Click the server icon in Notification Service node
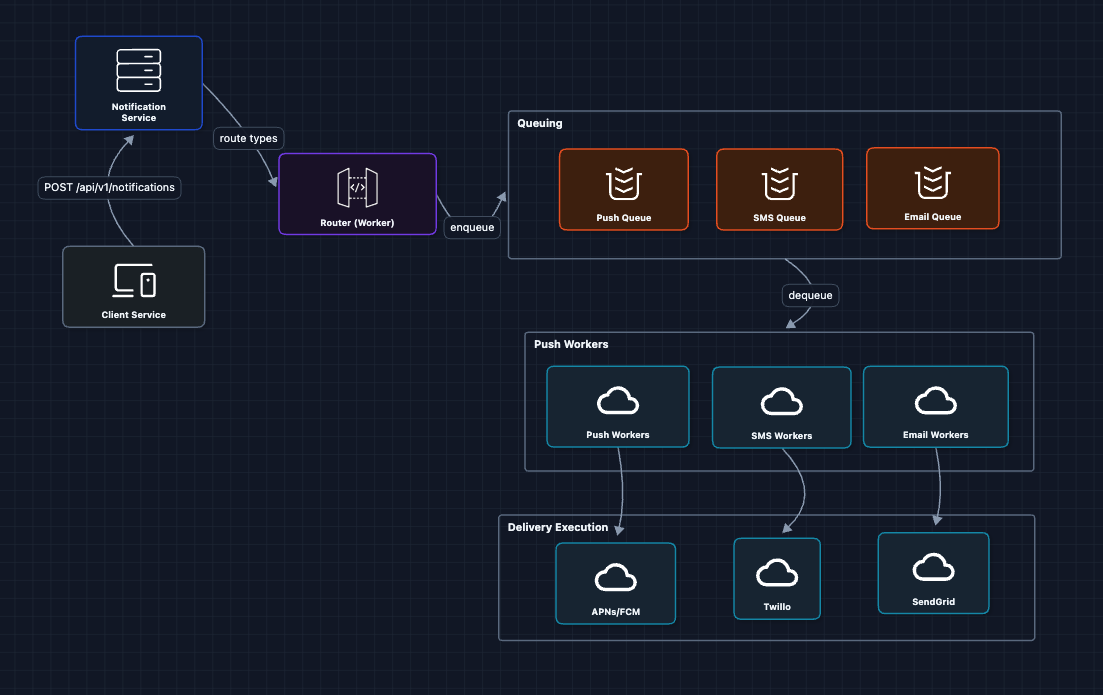This screenshot has width=1103, height=695. pos(138,70)
